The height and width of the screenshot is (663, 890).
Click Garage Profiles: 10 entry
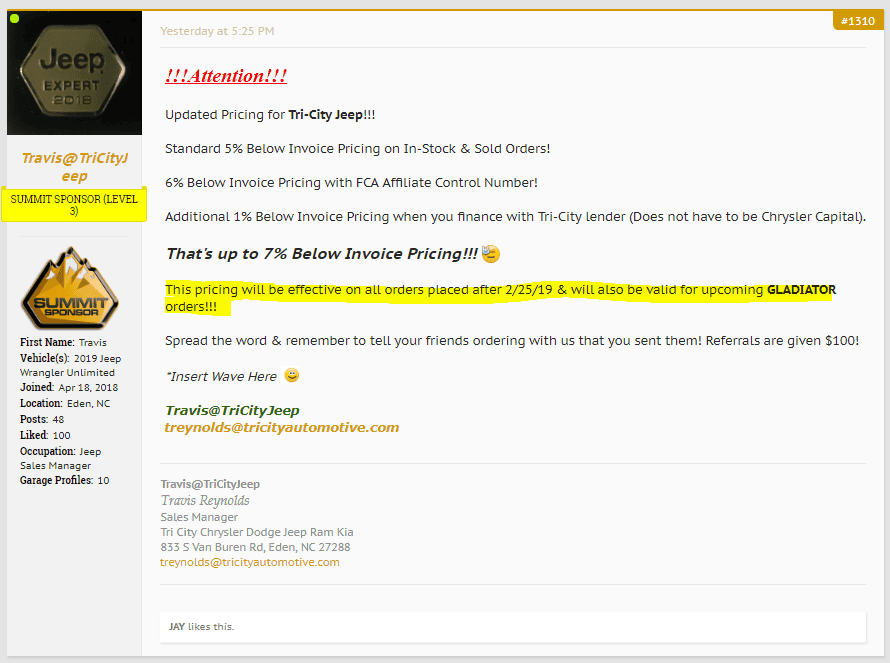point(65,480)
